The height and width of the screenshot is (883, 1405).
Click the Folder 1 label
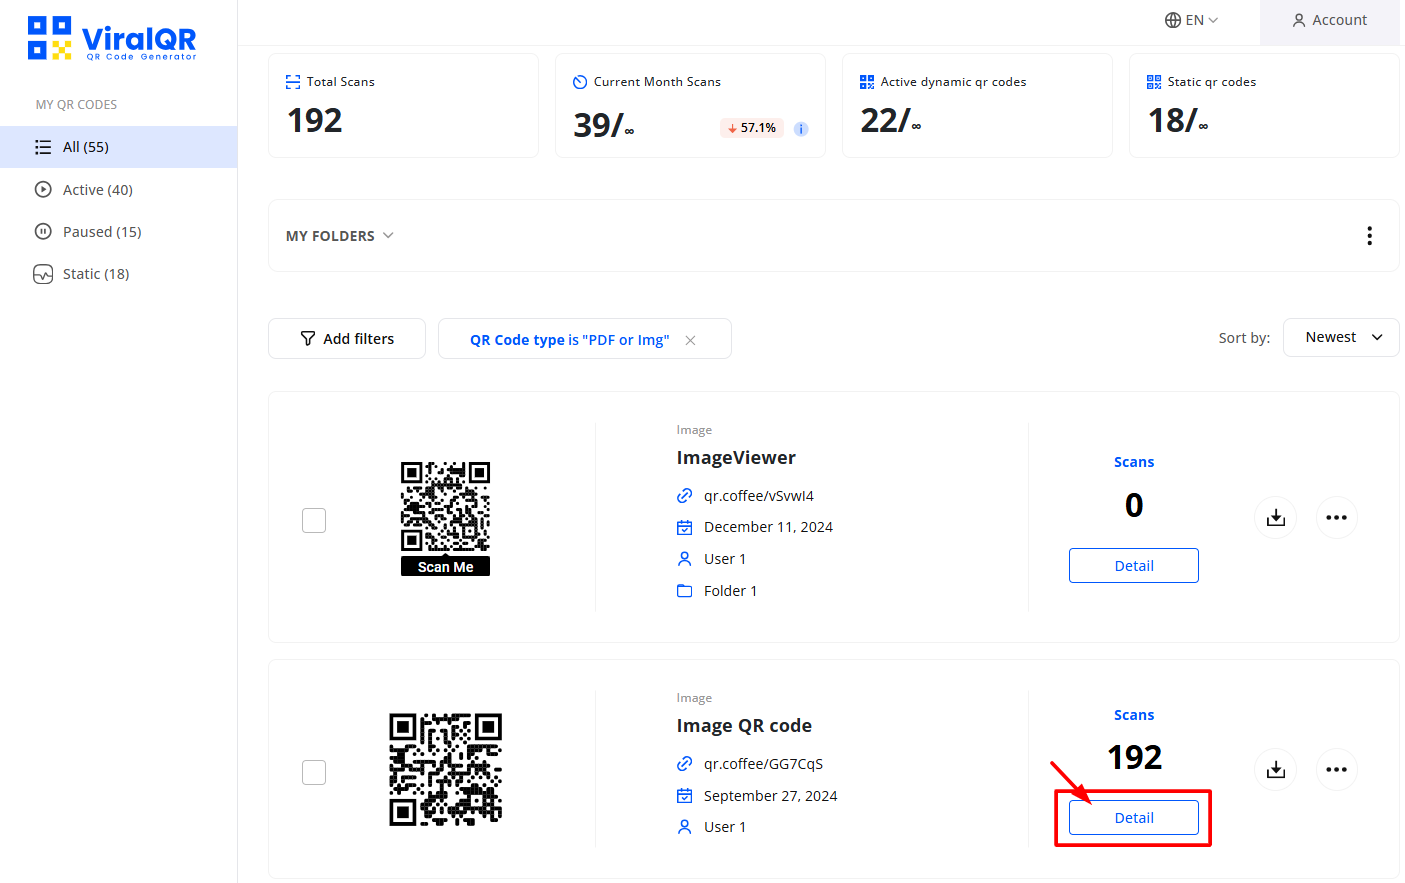pyautogui.click(x=730, y=591)
